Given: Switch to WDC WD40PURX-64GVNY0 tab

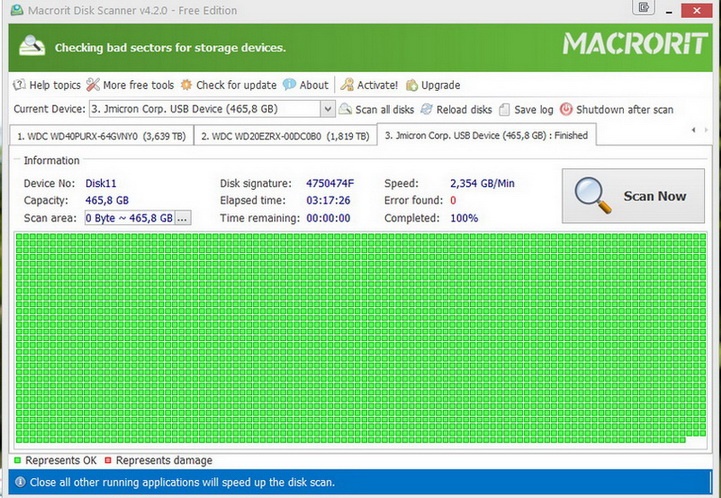Looking at the screenshot, I should pos(101,136).
